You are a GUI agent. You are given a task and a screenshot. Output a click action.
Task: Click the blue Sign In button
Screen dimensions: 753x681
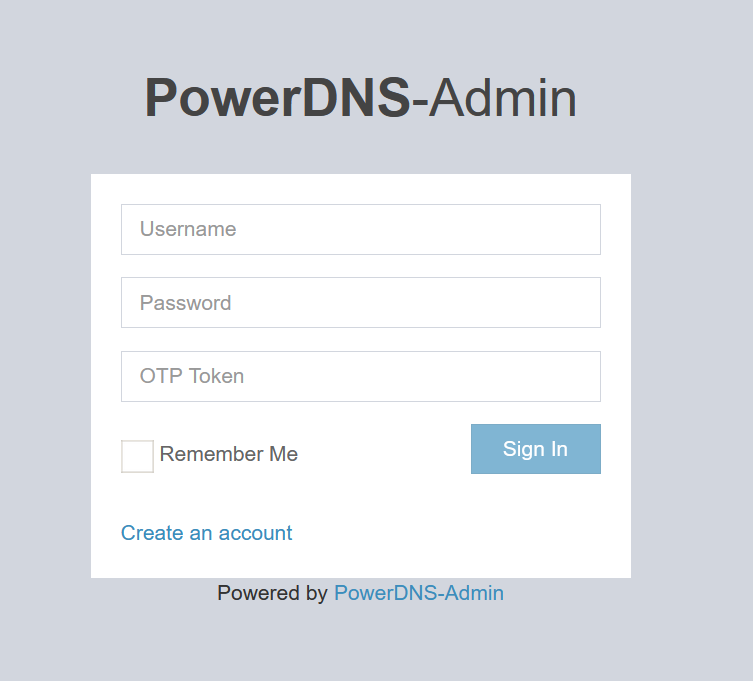[x=535, y=449]
